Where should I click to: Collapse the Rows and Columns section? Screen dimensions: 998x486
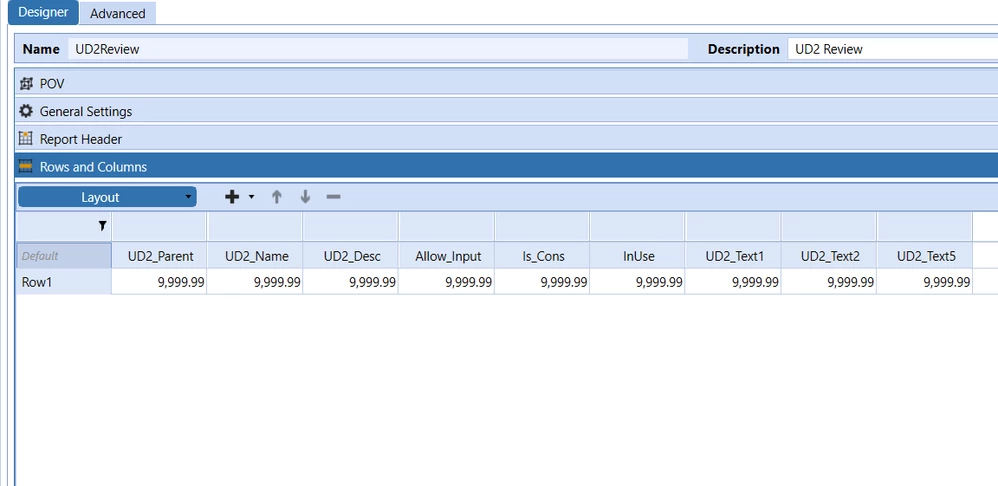506,167
